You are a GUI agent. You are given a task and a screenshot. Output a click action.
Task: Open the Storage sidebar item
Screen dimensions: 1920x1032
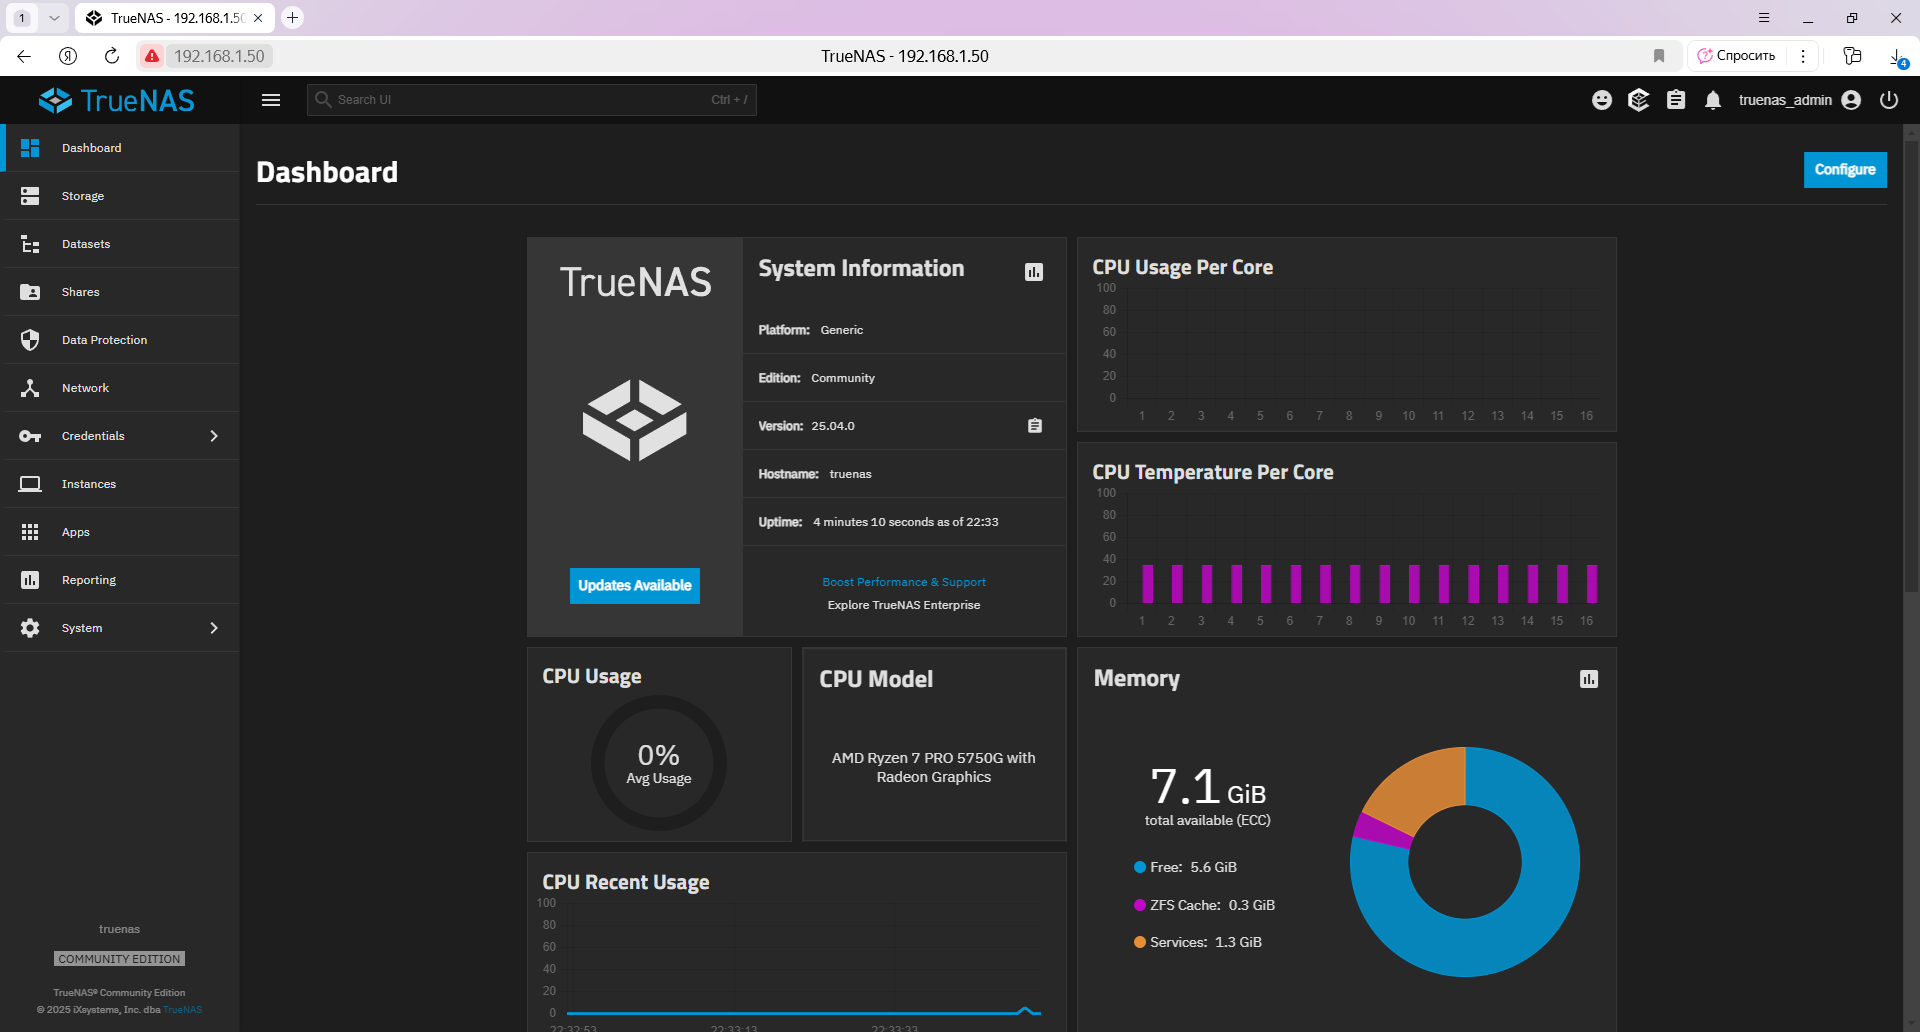point(120,196)
